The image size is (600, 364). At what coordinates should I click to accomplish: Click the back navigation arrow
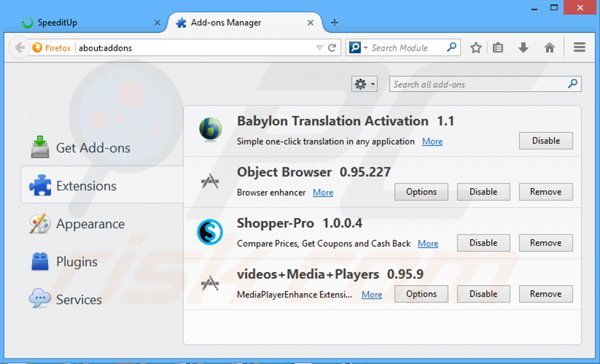[x=20, y=48]
